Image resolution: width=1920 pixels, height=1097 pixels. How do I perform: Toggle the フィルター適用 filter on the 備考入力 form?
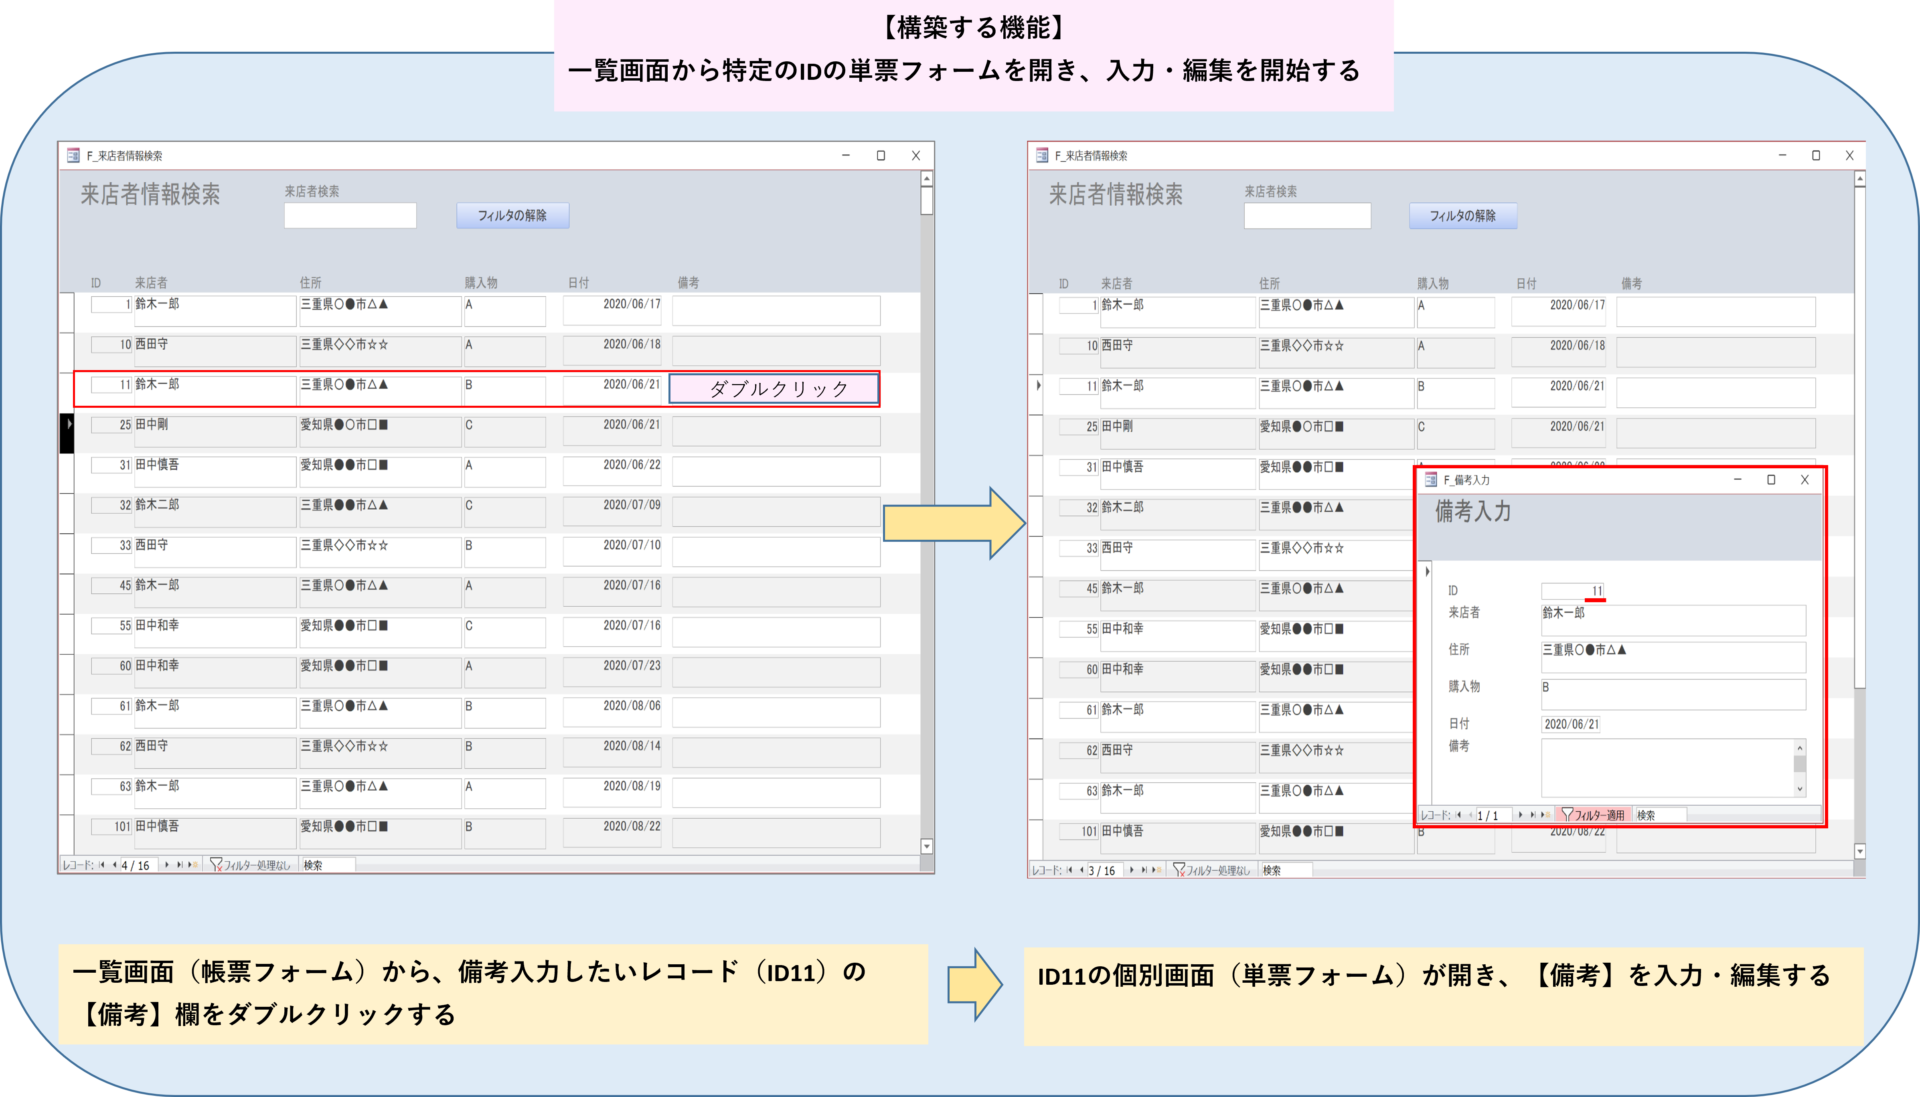(x=1594, y=815)
